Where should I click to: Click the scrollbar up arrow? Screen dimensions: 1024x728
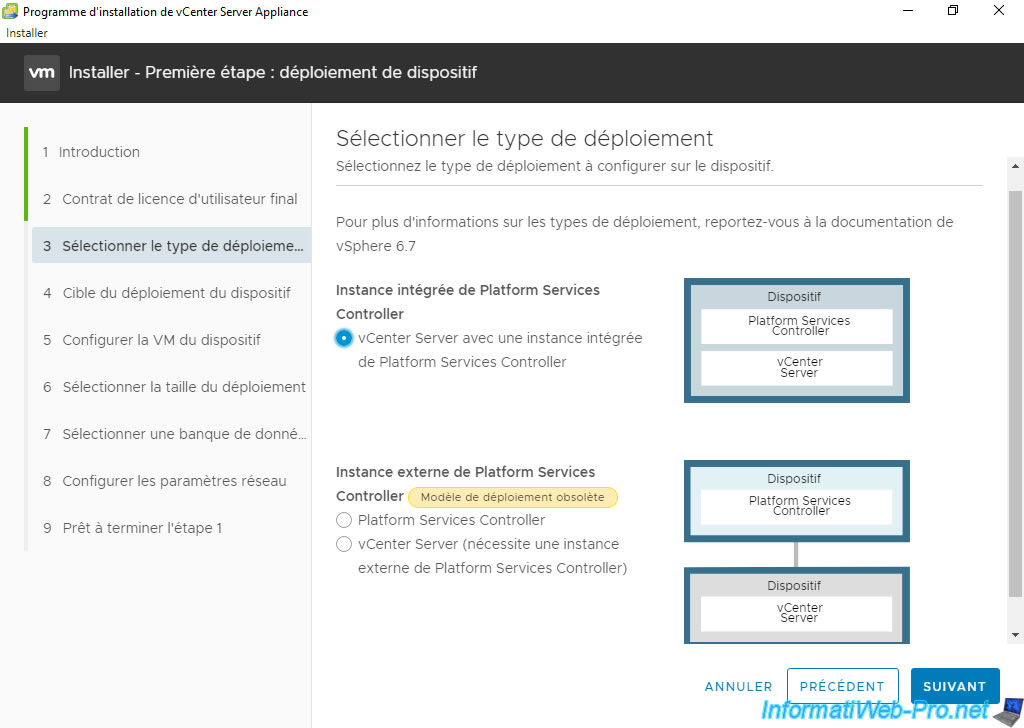[x=1015, y=166]
